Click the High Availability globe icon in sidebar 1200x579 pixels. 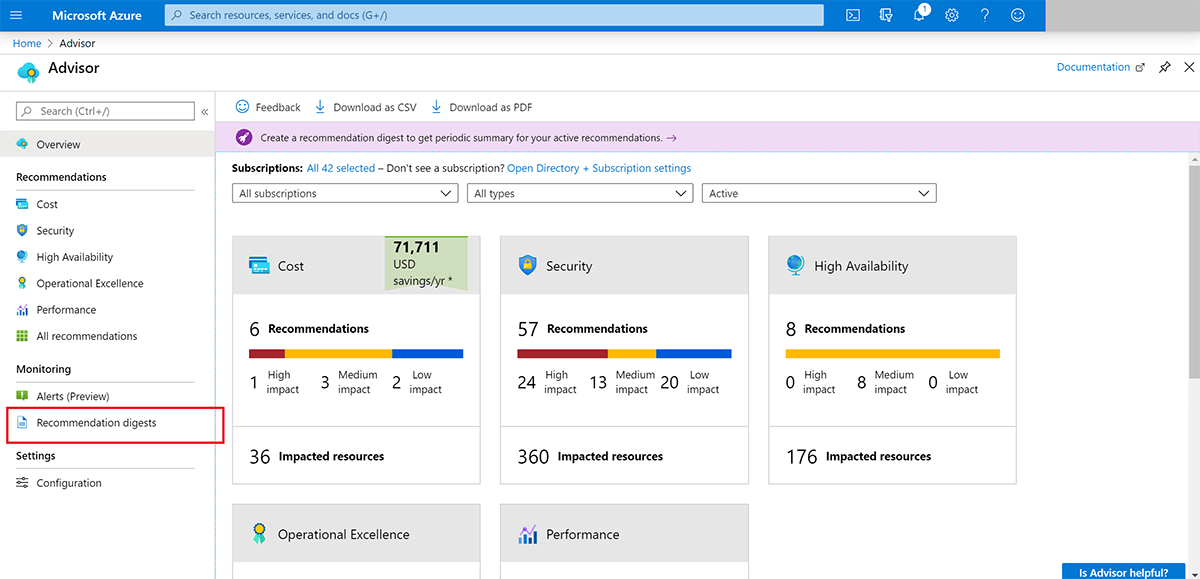tap(23, 257)
